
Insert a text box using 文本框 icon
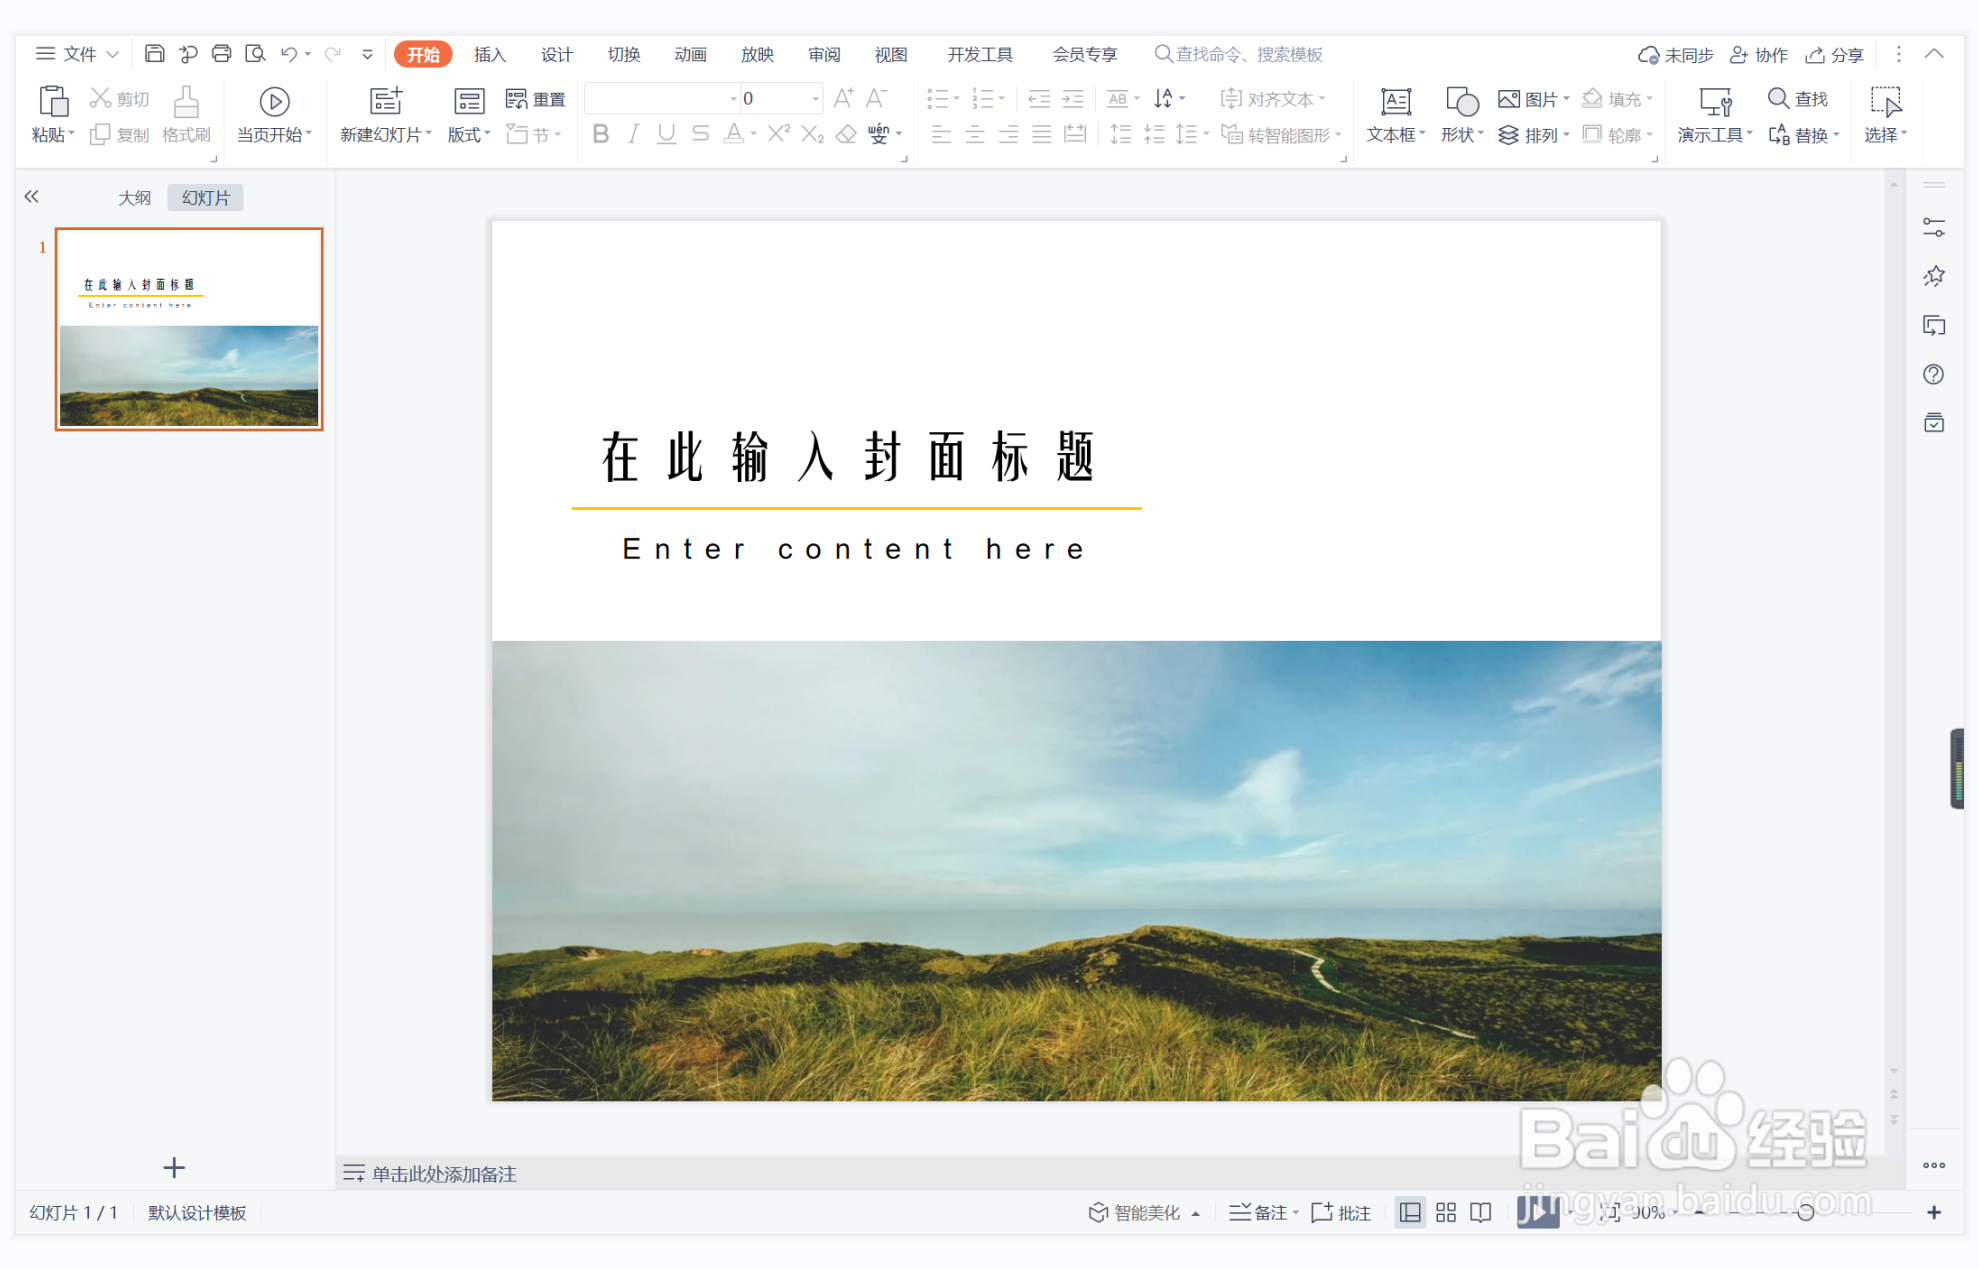coord(1394,113)
